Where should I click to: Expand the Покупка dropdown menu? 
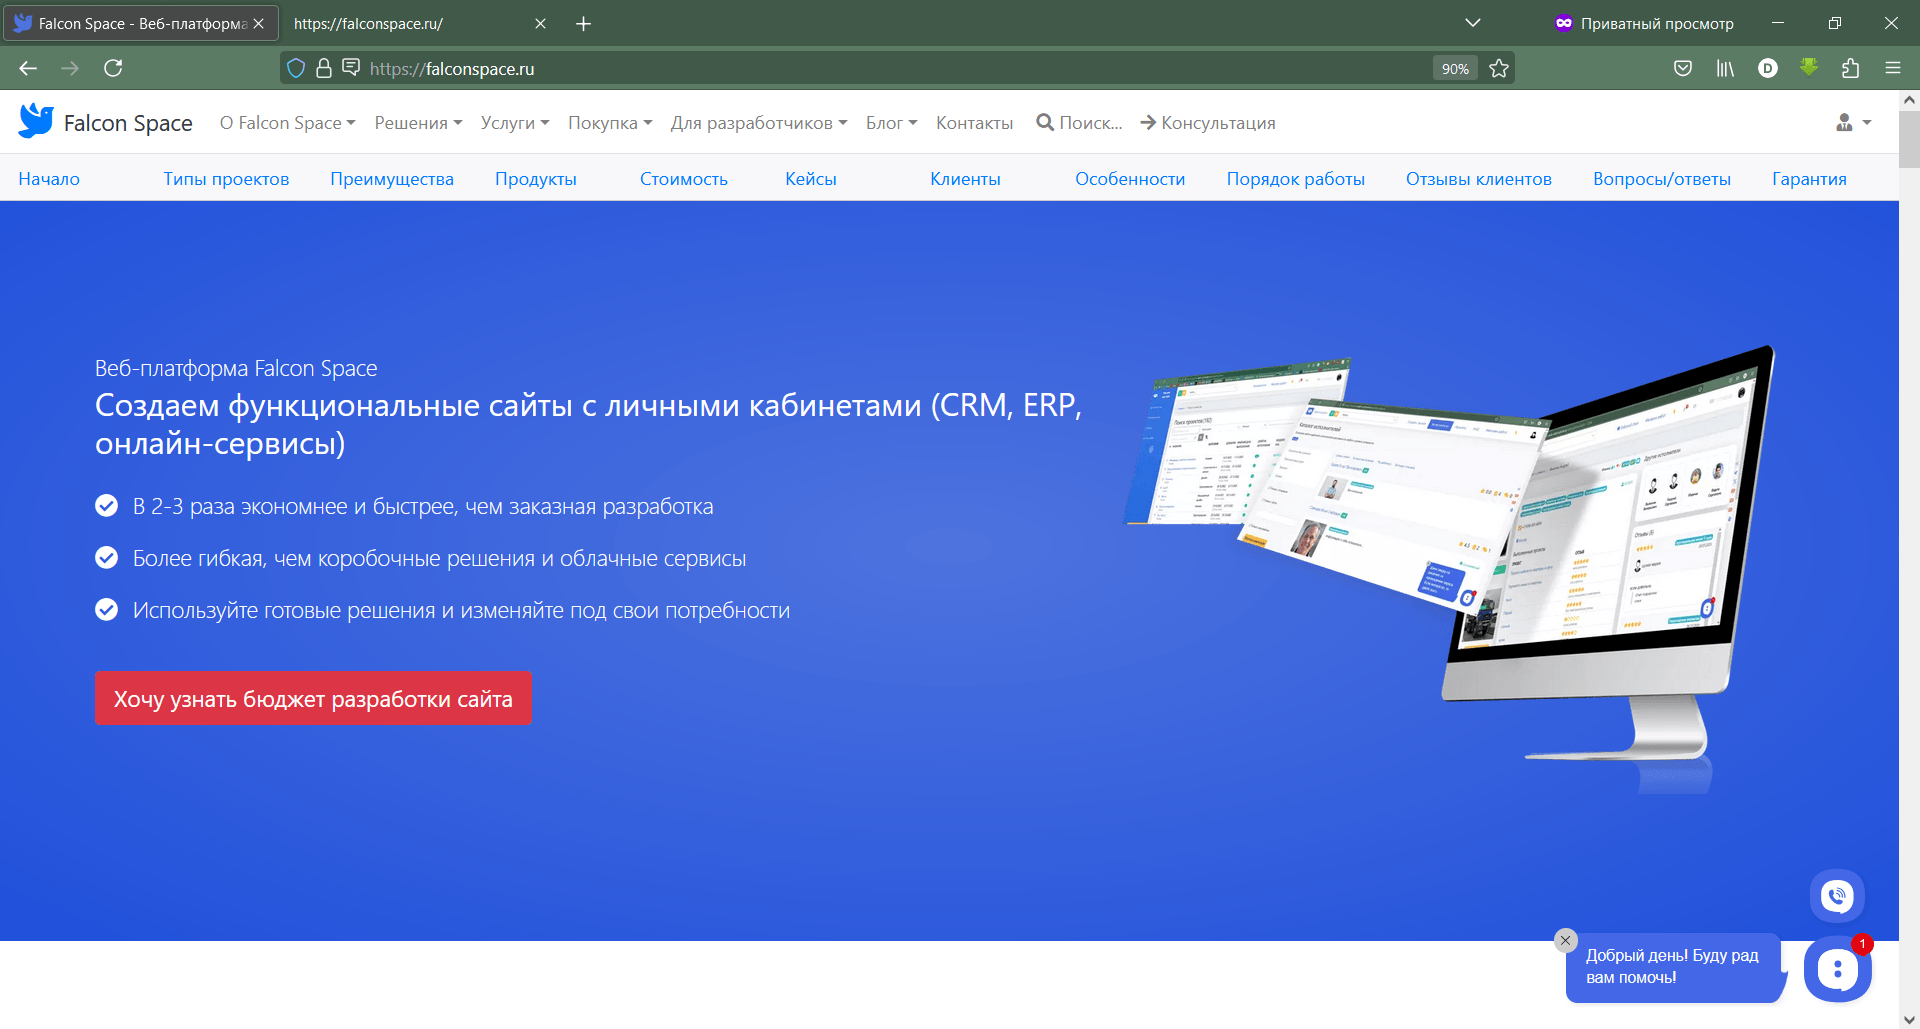(x=610, y=122)
